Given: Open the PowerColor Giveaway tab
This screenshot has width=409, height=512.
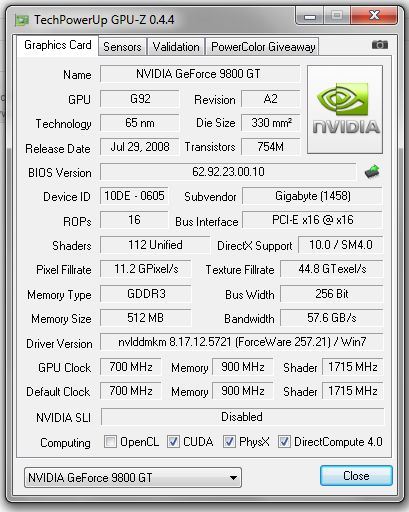Looking at the screenshot, I should pyautogui.click(x=263, y=47).
